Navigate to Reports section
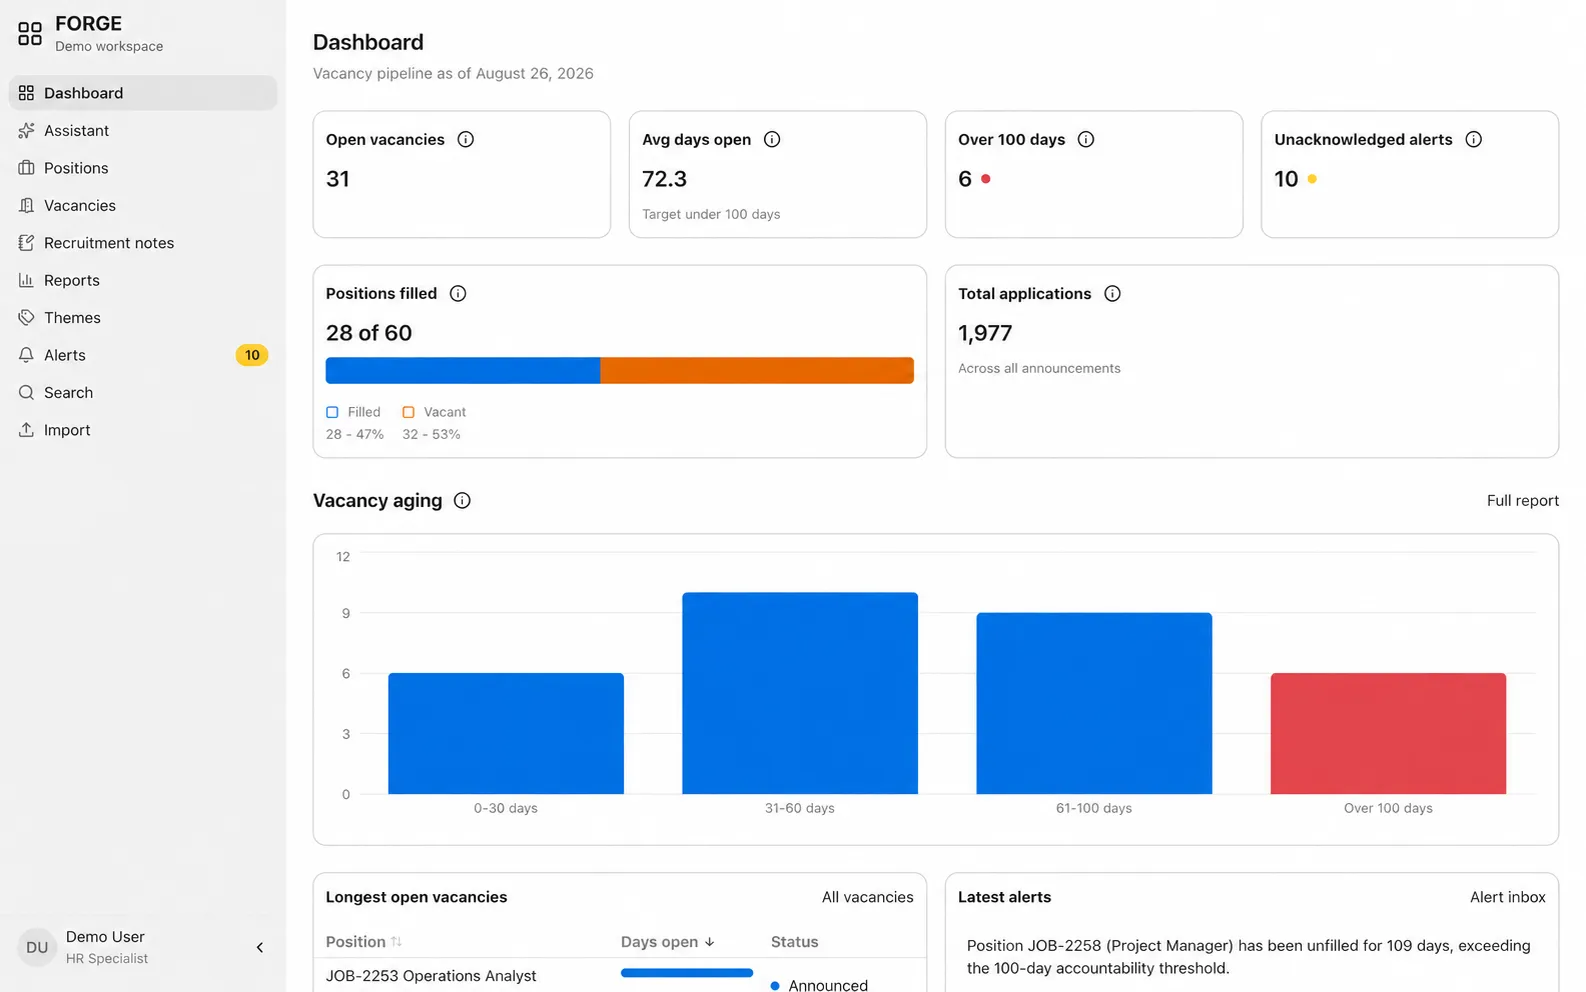Viewport: 1586px width, 992px height. pyautogui.click(x=143, y=280)
